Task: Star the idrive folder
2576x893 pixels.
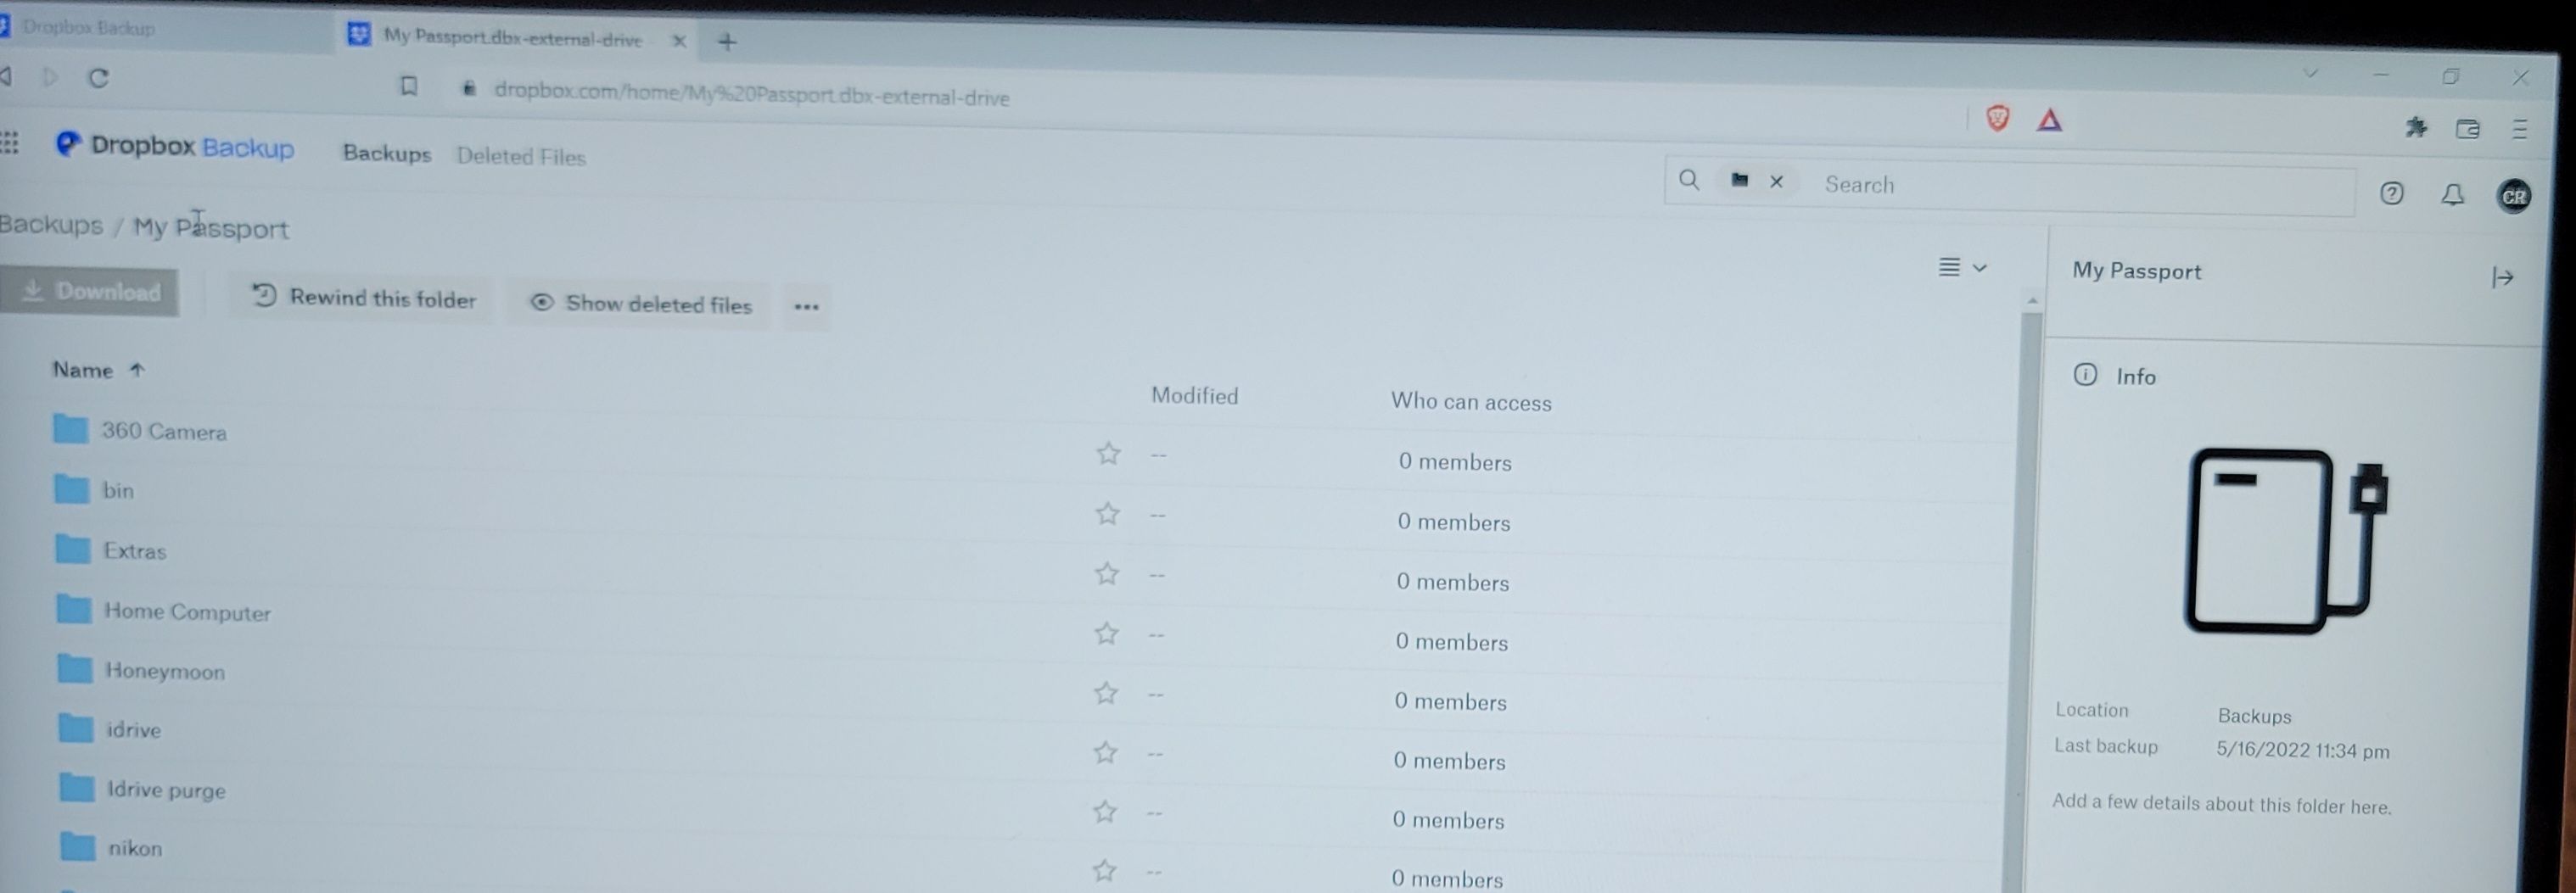Action: [1105, 752]
